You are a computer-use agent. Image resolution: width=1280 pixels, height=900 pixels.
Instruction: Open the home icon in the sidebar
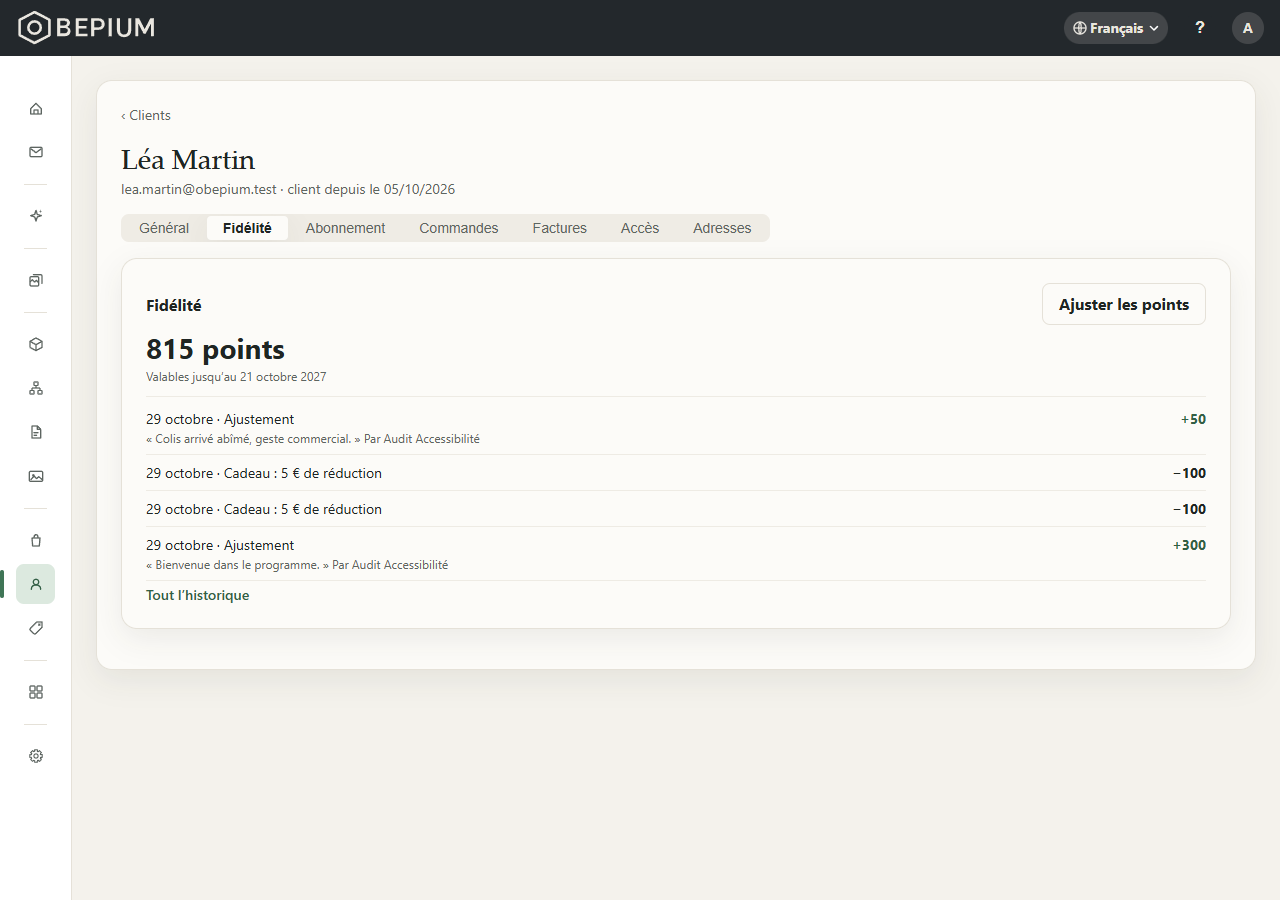pyautogui.click(x=36, y=108)
